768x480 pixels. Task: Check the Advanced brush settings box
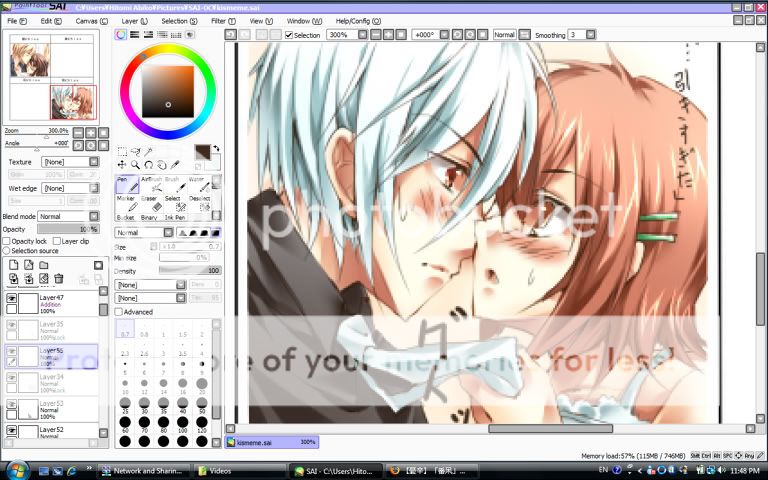(118, 312)
